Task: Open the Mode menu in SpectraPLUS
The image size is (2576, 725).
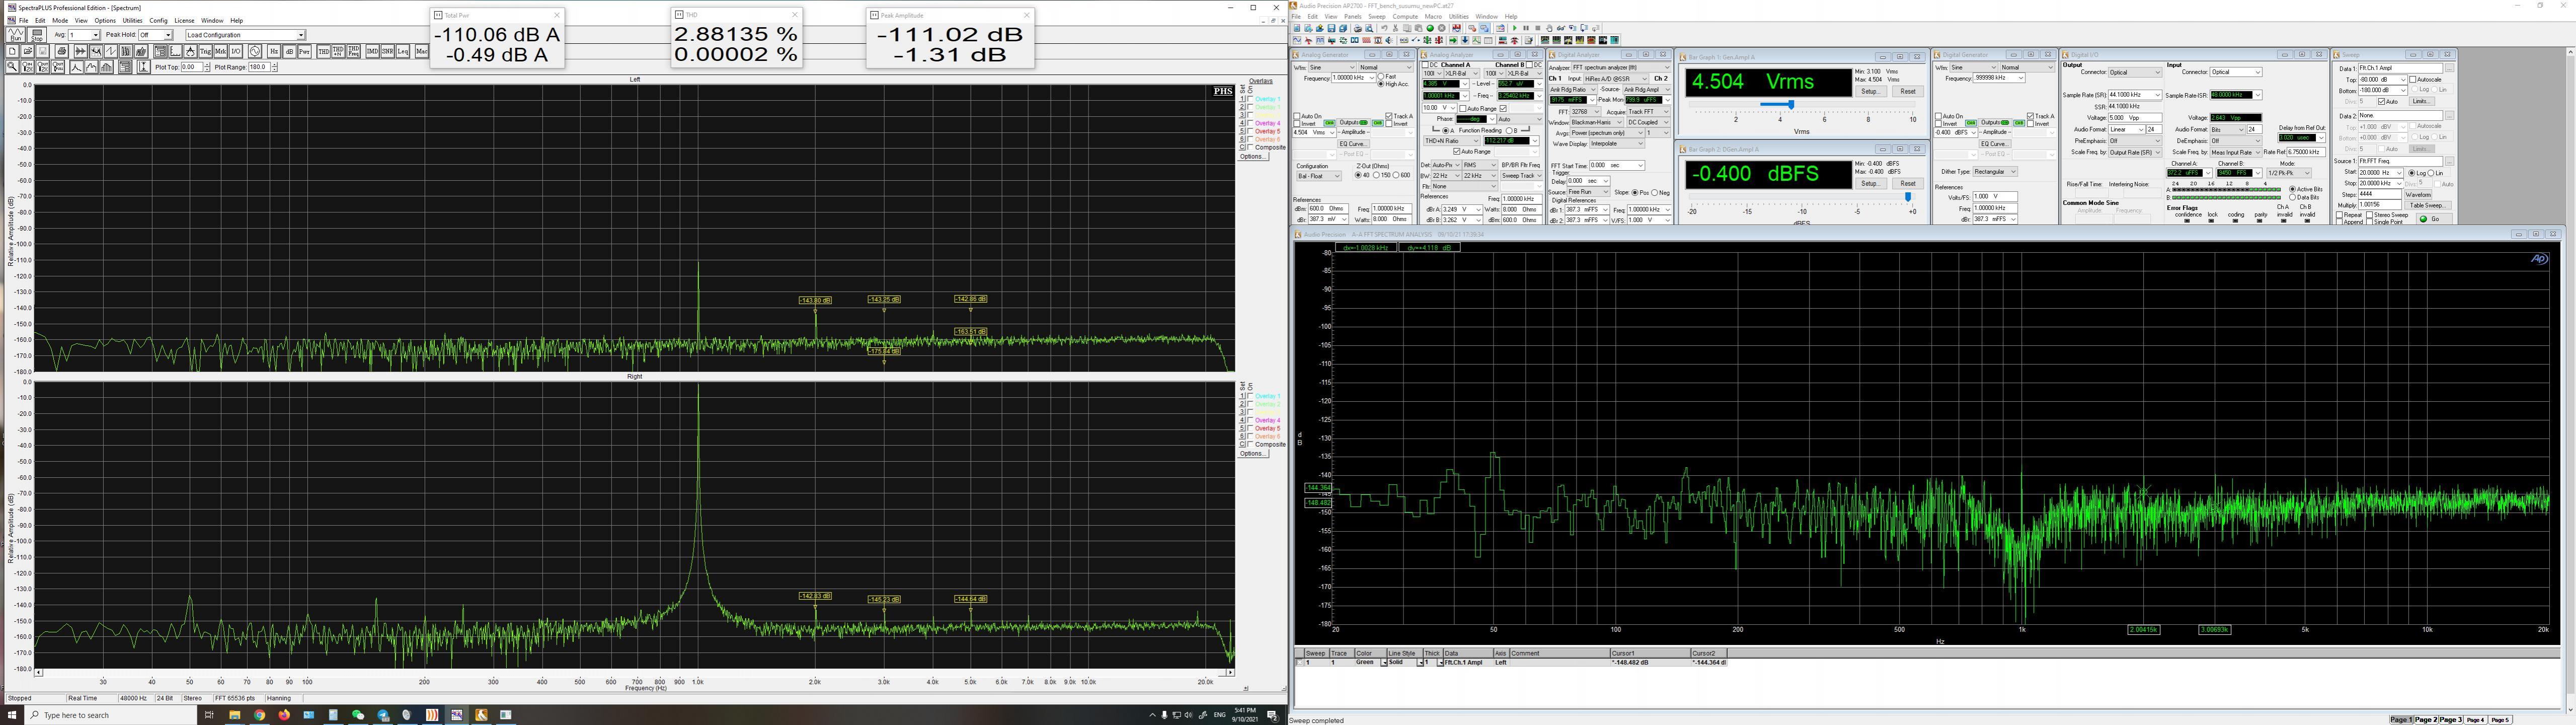Action: pos(60,20)
